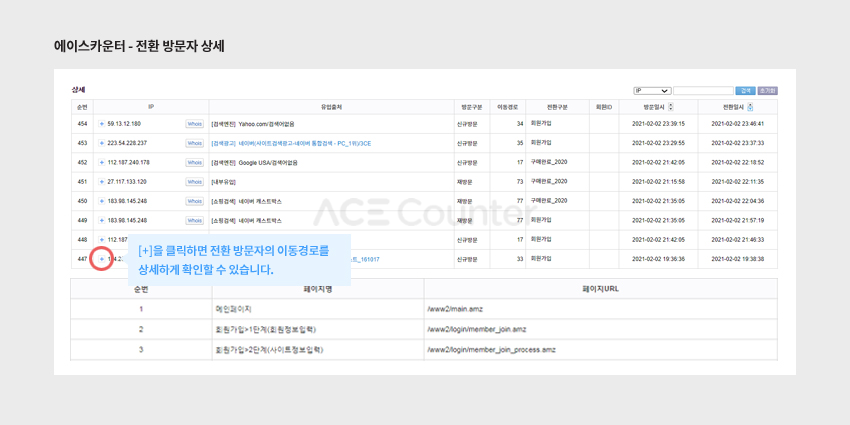Viewport: 850px width, 425px height.
Task: Expand the plus icon for row 447
Action: 101,259
